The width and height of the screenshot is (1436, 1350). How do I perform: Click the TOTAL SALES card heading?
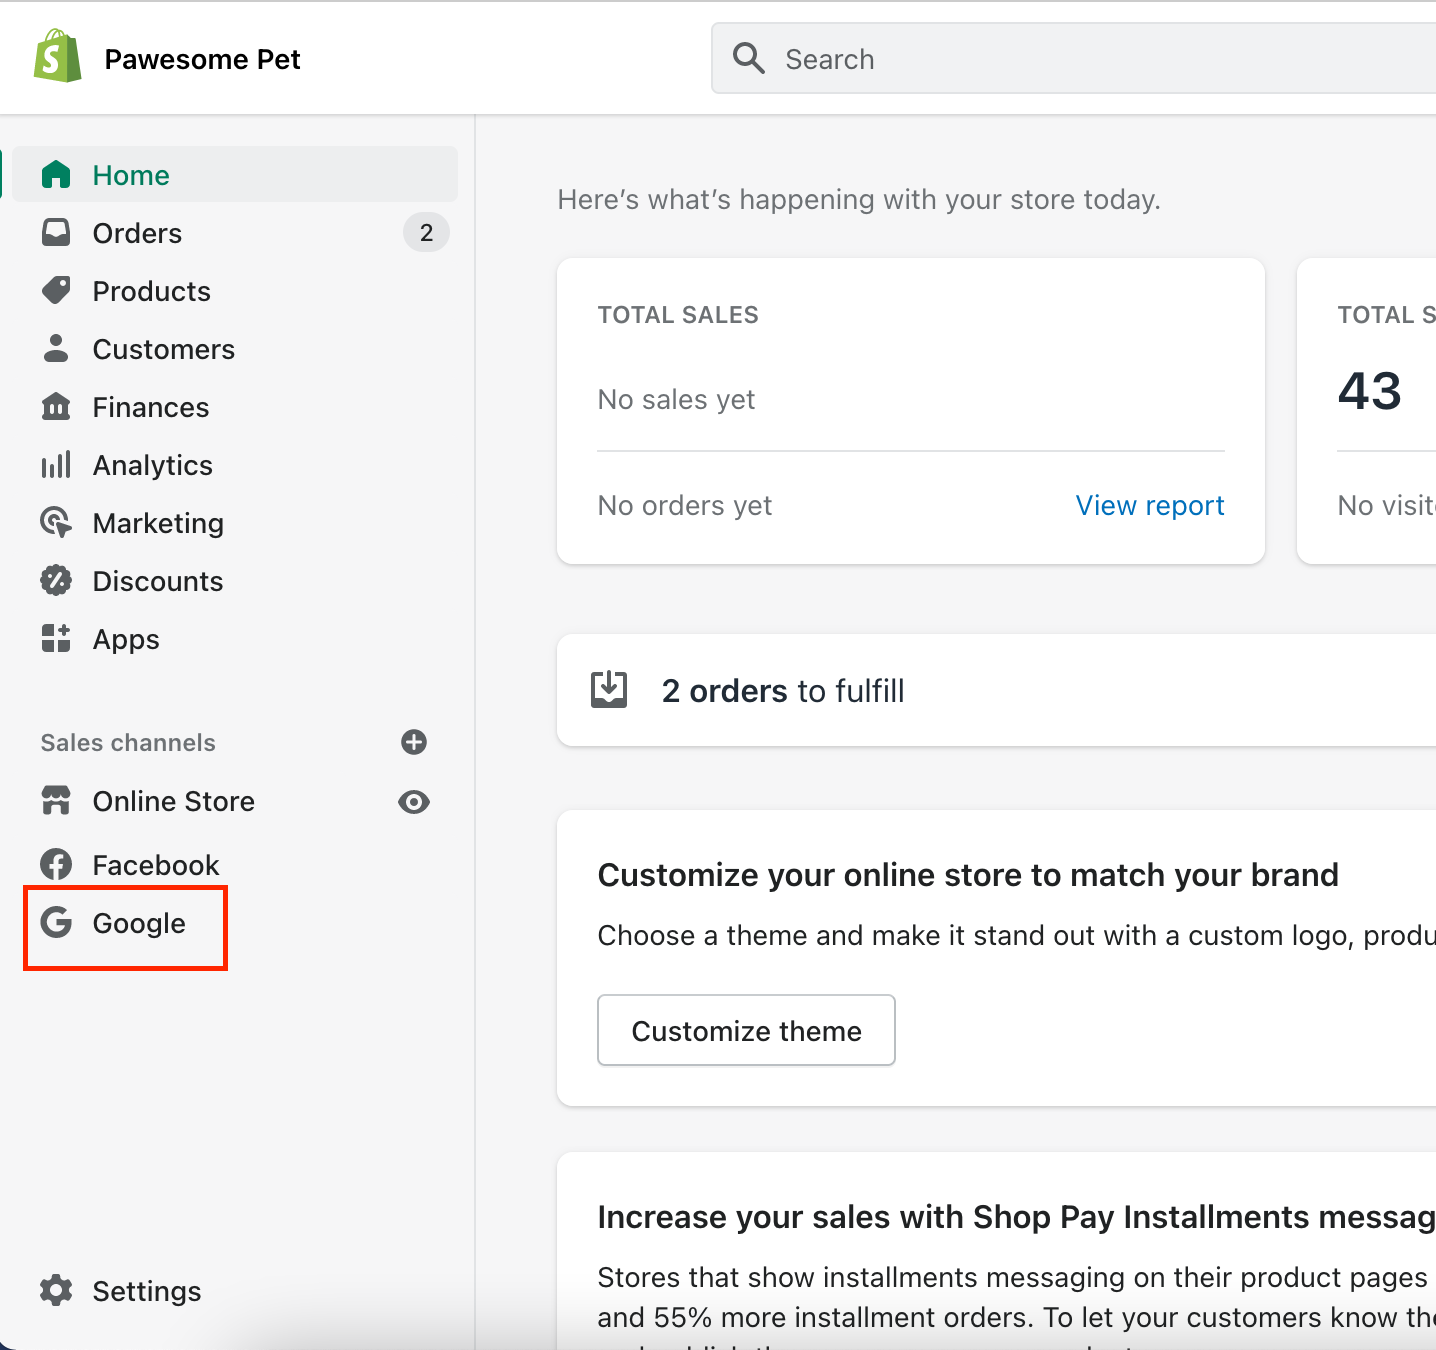678,315
